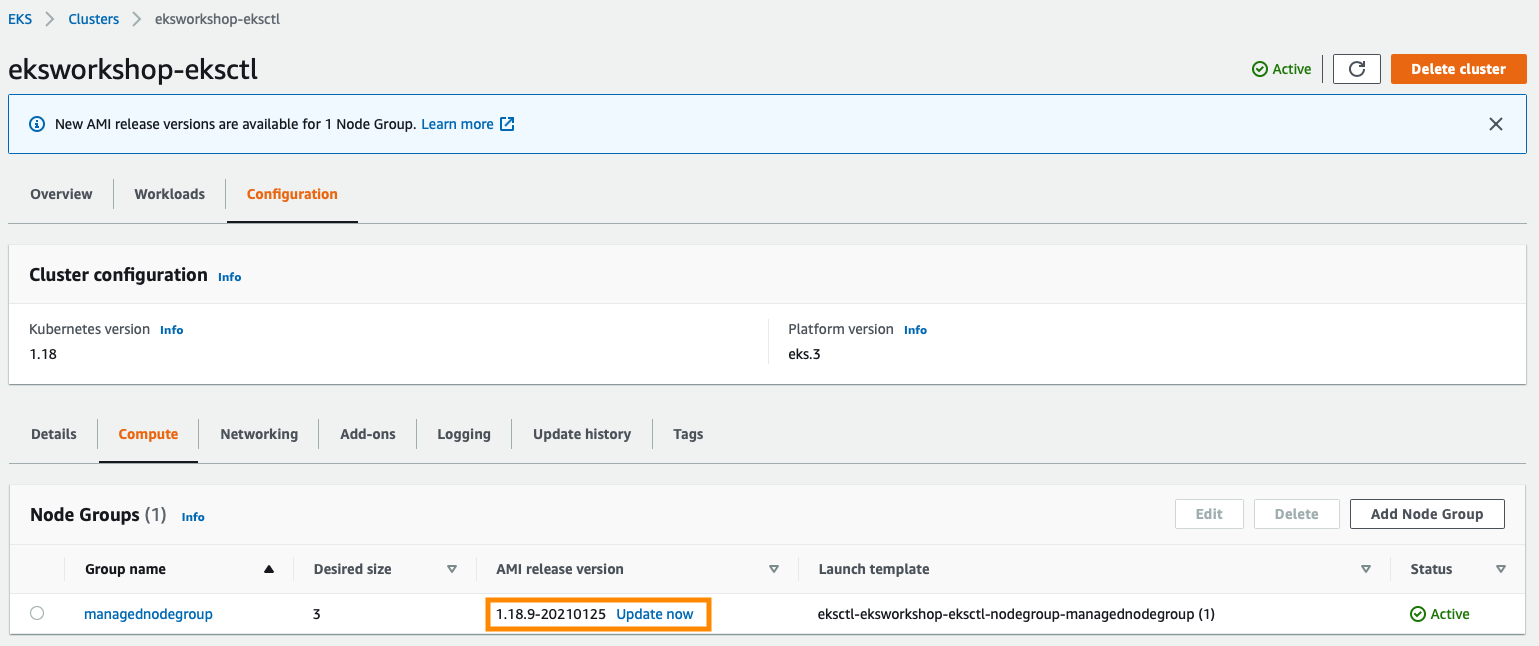Open Launch template column sort arrow
The image size is (1539, 646).
point(1366,569)
